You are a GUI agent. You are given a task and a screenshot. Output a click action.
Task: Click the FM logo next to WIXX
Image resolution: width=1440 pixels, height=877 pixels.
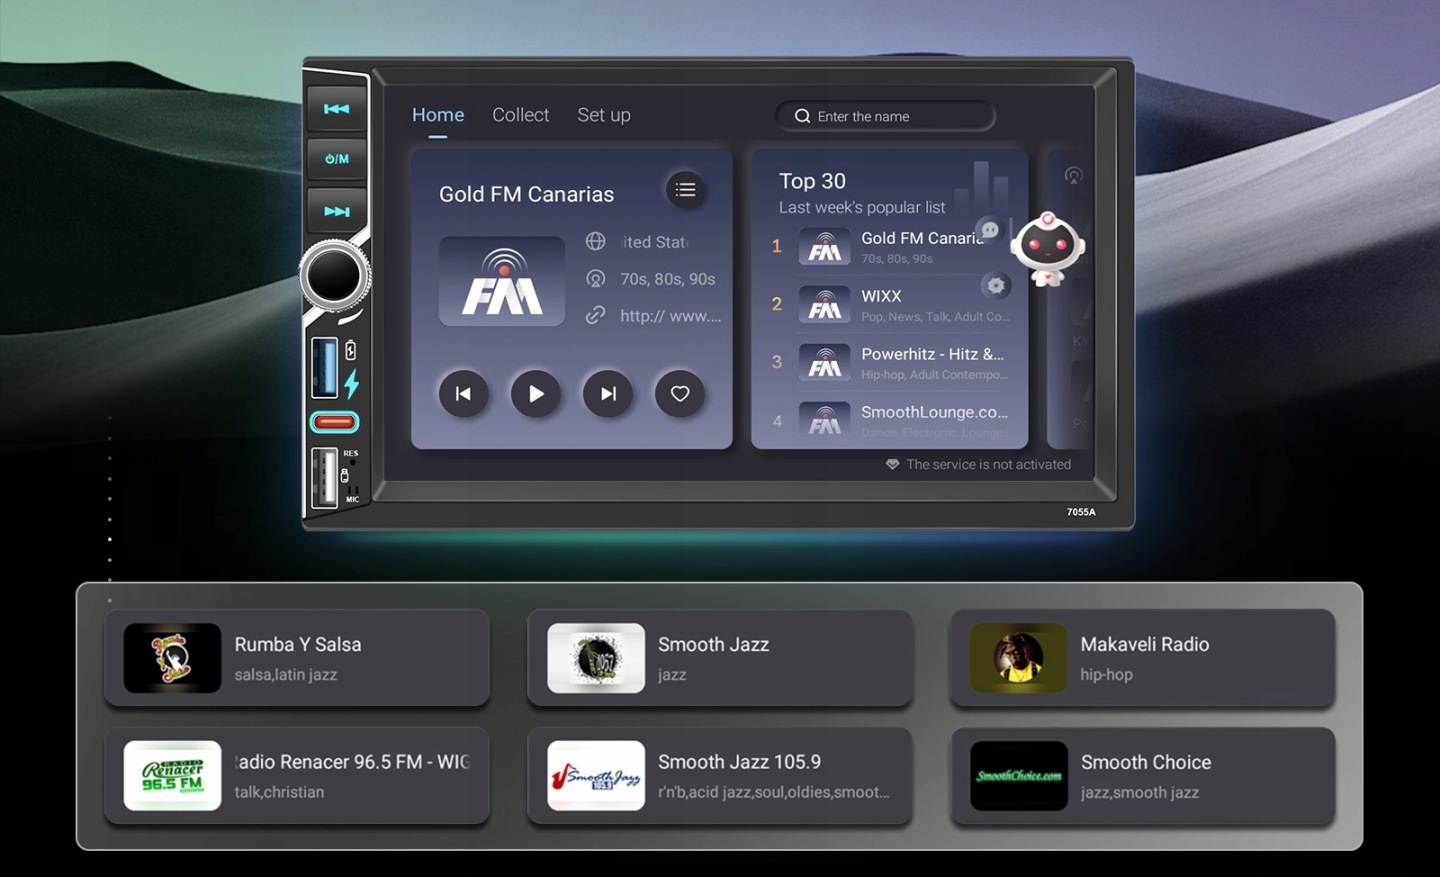coord(825,304)
